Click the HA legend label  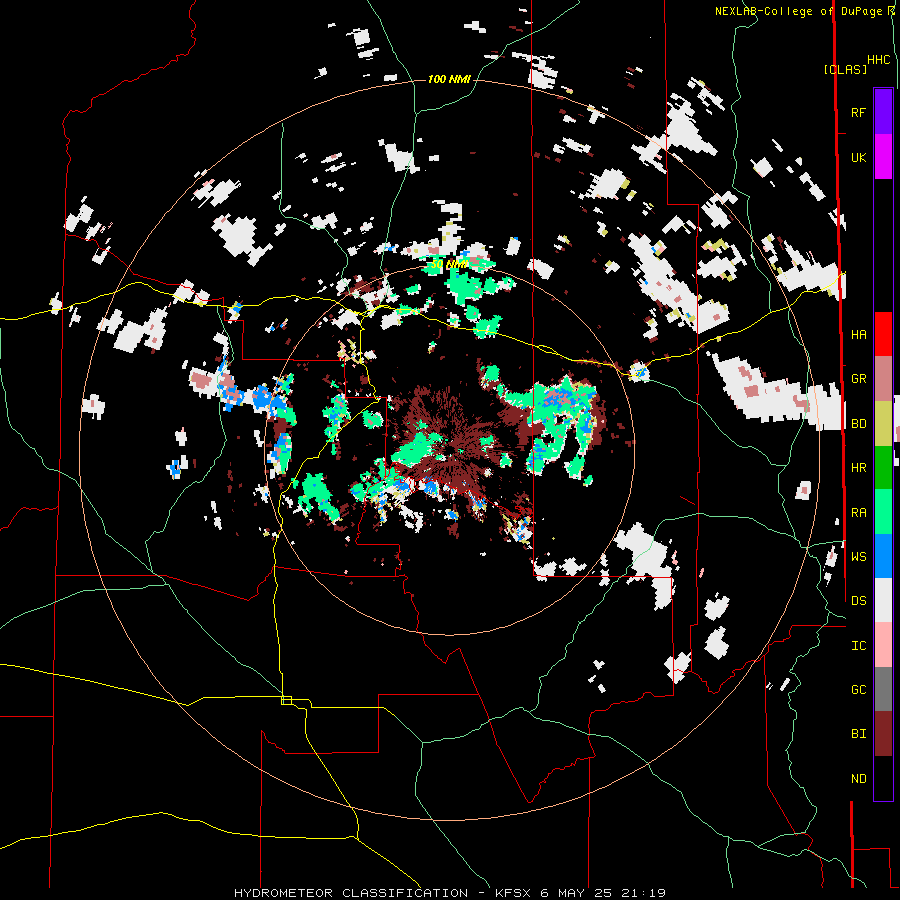858,334
